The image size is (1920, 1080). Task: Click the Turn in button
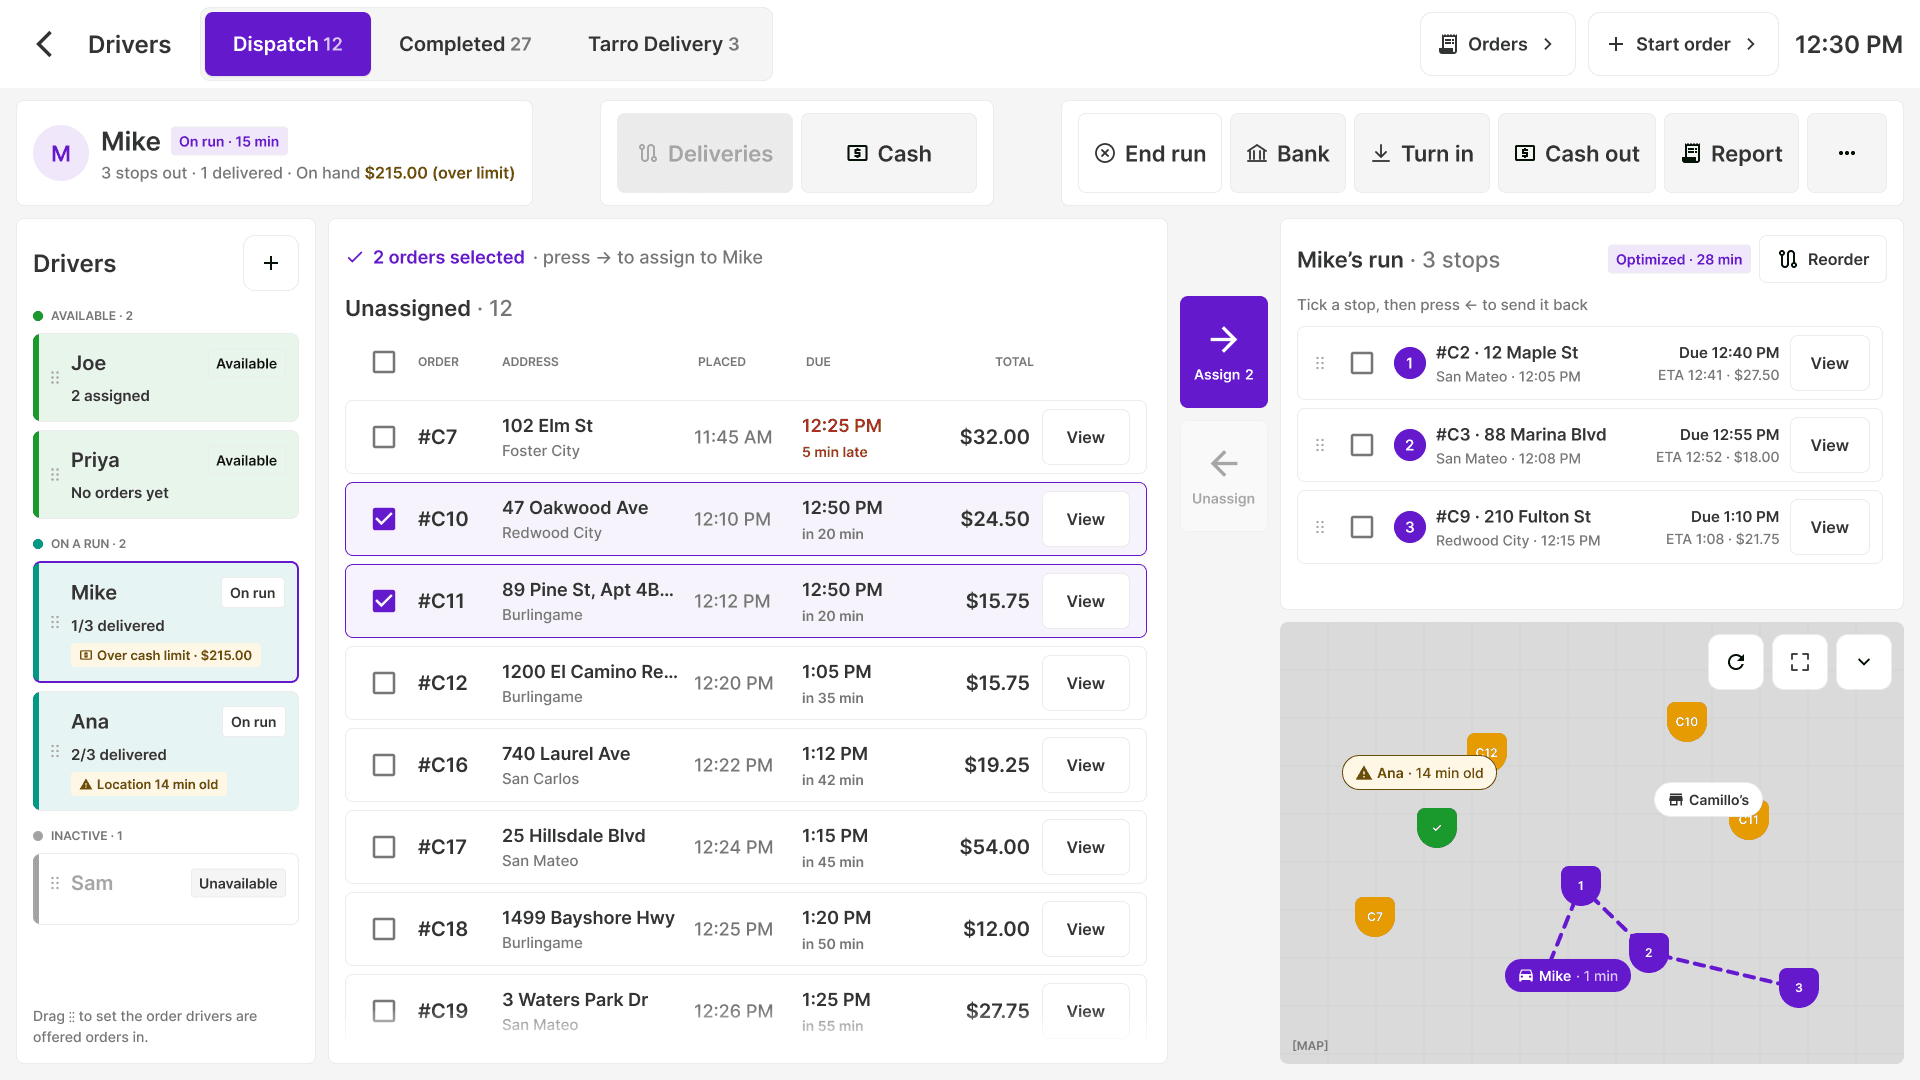[1422, 153]
